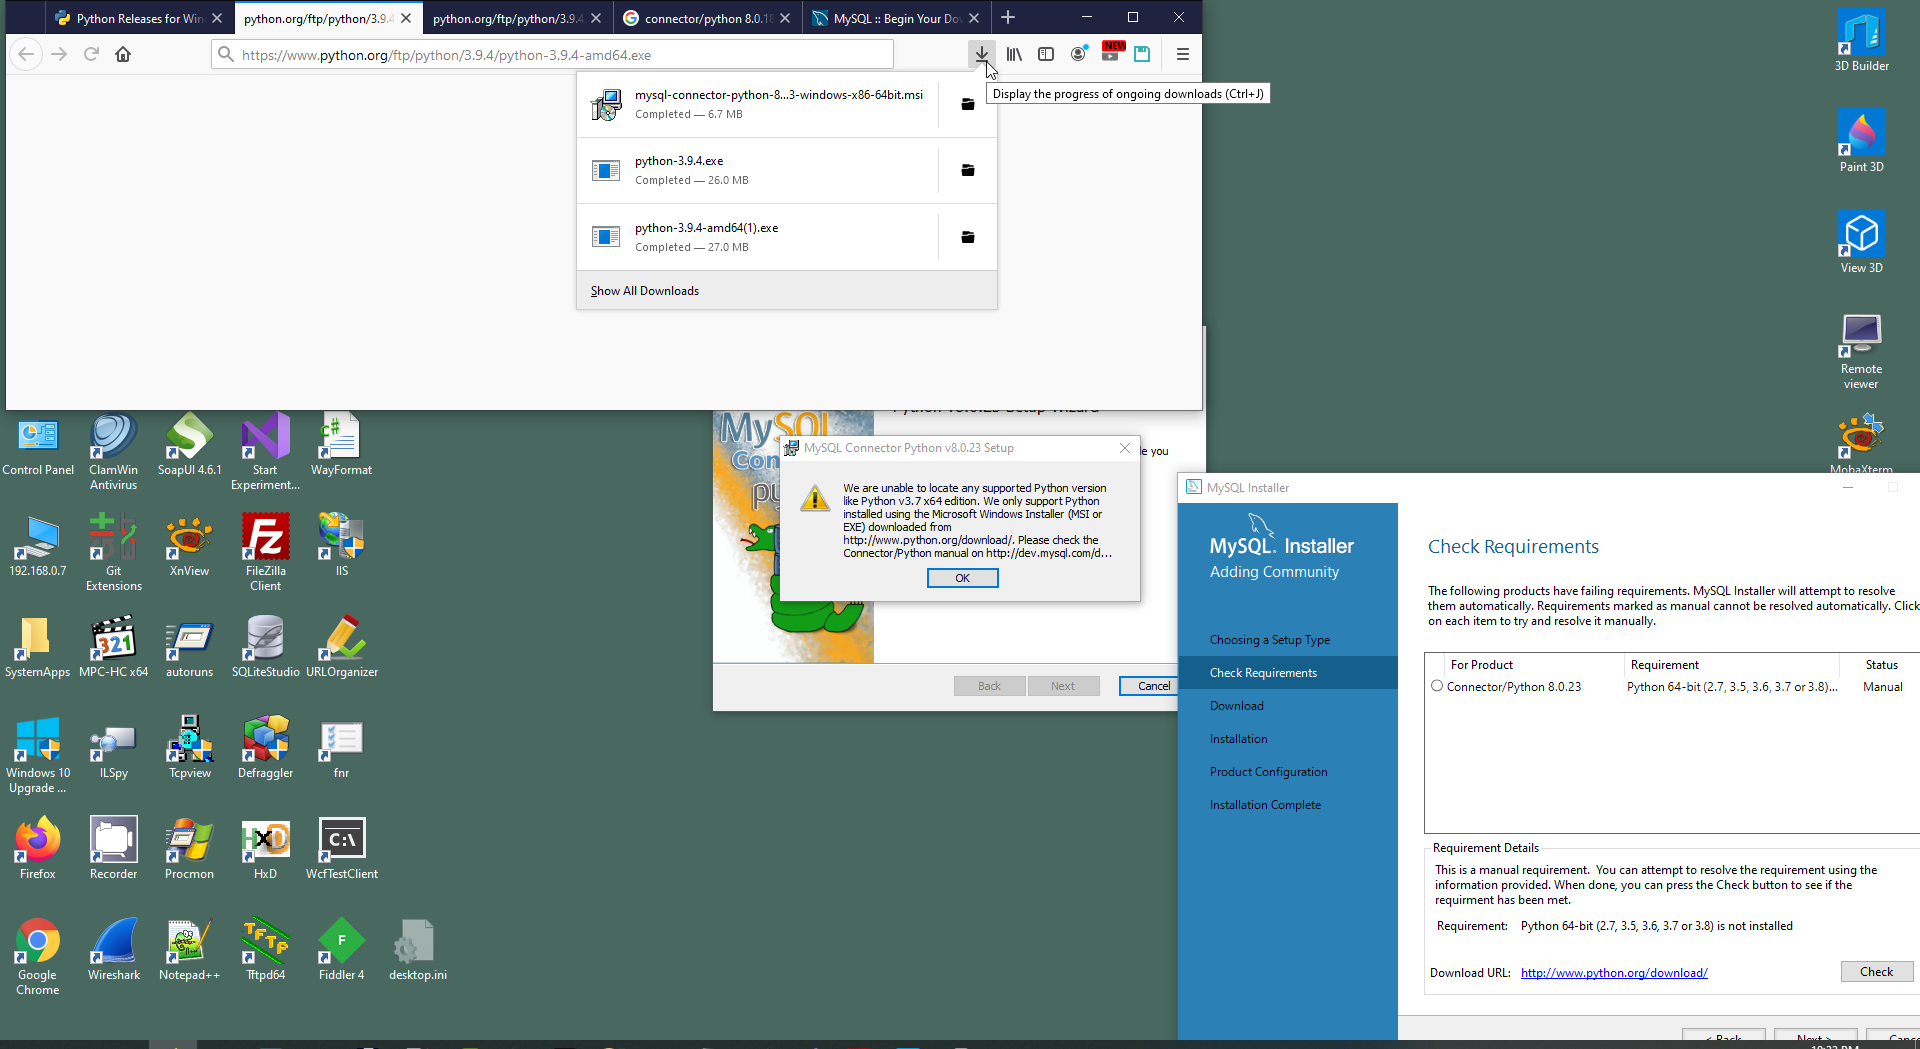Open containing folder for python-3.9.4-amd64(1).exe
This screenshot has width=1920, height=1049.
point(968,237)
